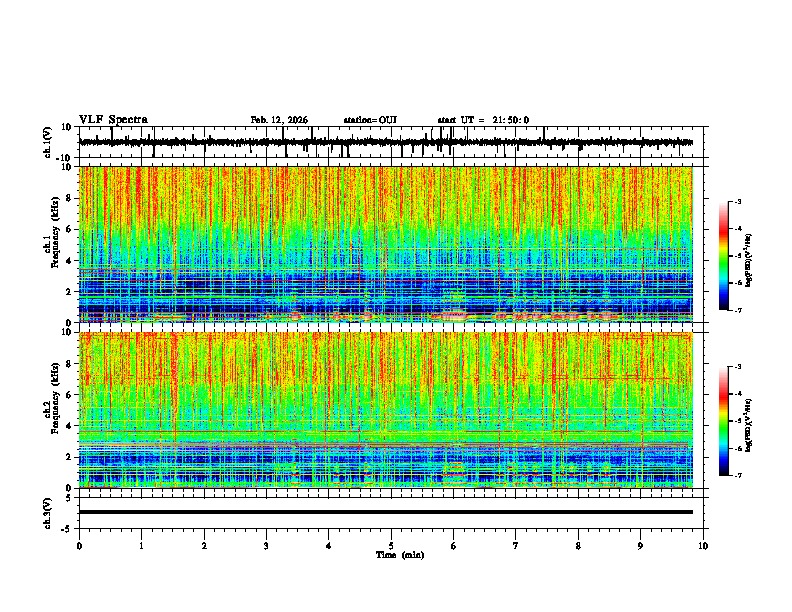Click the "ch.1(V)" waveform axis label
This screenshot has width=792, height=612.
pos(47,142)
